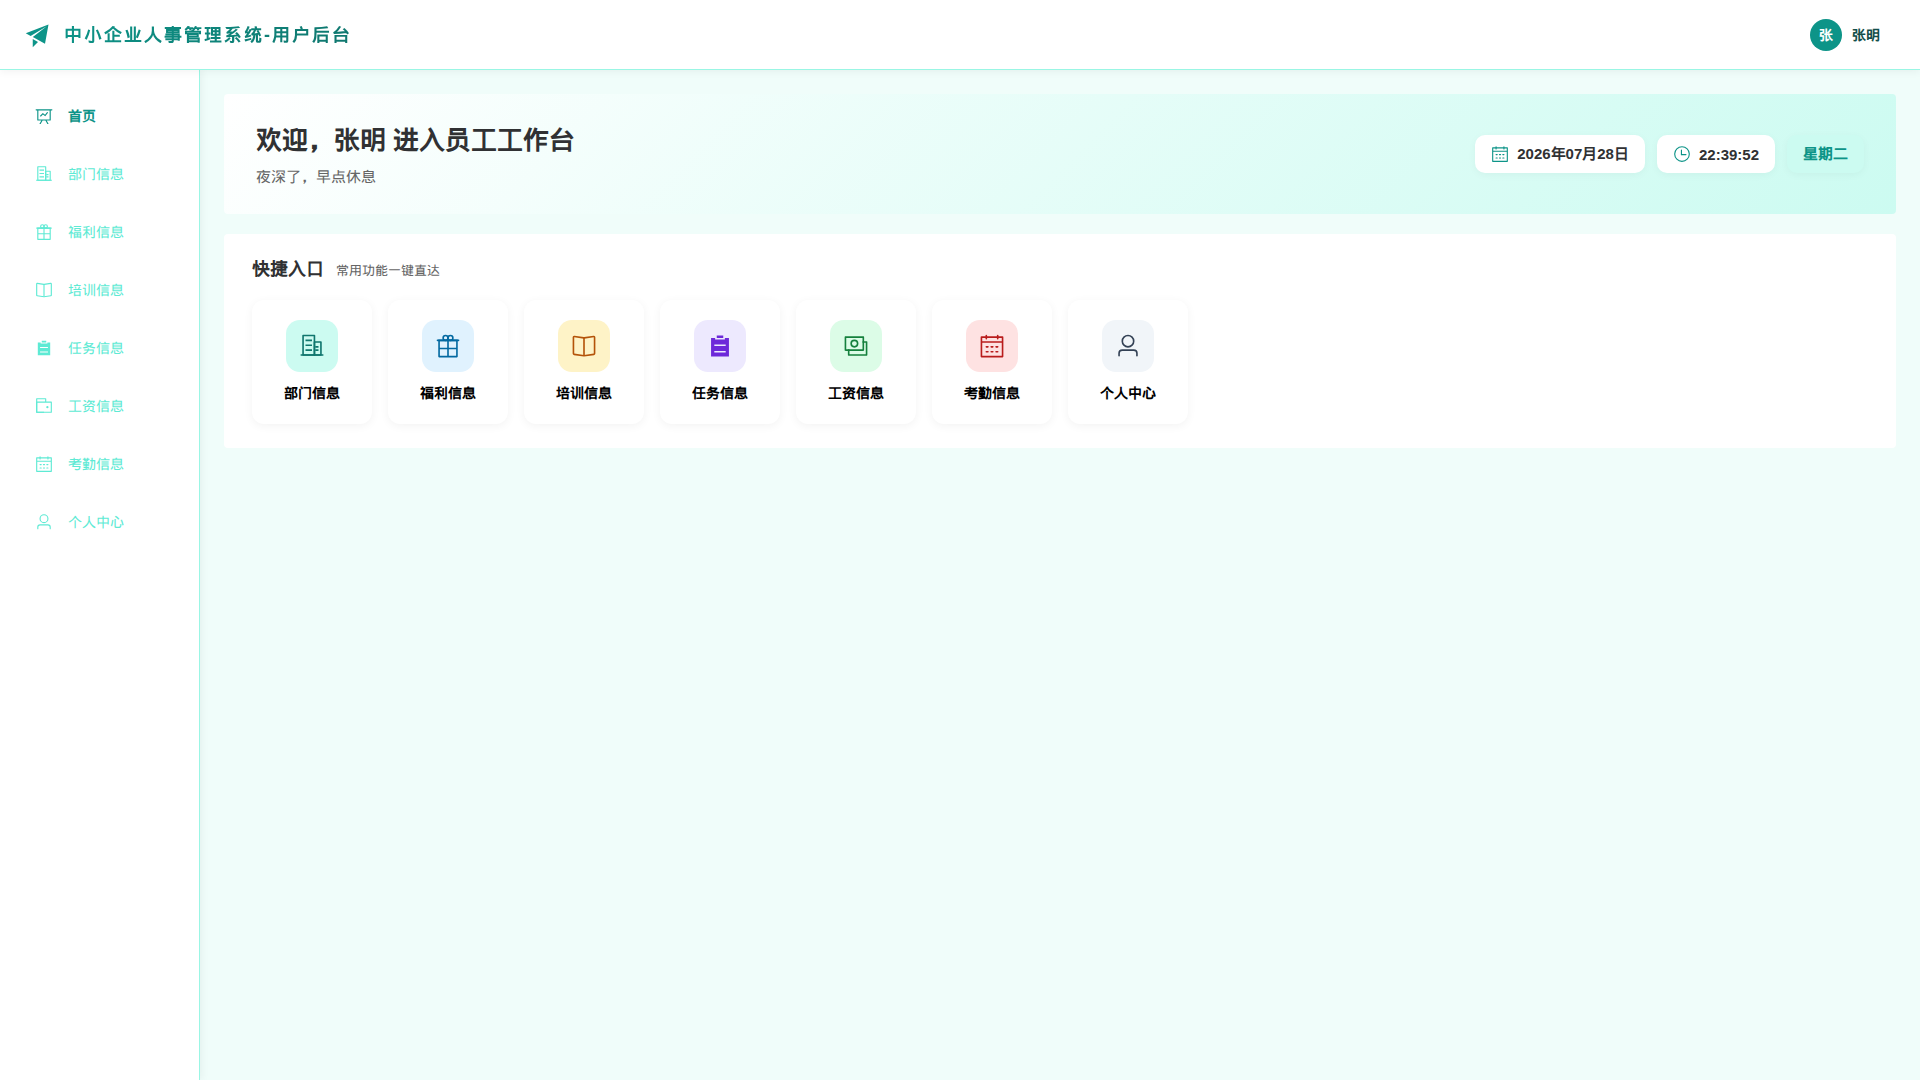This screenshot has width=1920, height=1080.
Task: Open 部门信息 from the sidebar menu
Action: [100, 174]
